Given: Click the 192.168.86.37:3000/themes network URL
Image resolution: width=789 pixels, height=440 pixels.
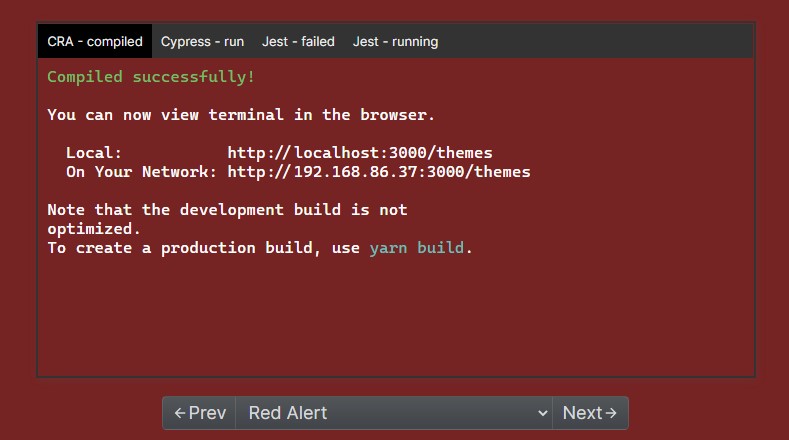Looking at the screenshot, I should click(379, 172).
